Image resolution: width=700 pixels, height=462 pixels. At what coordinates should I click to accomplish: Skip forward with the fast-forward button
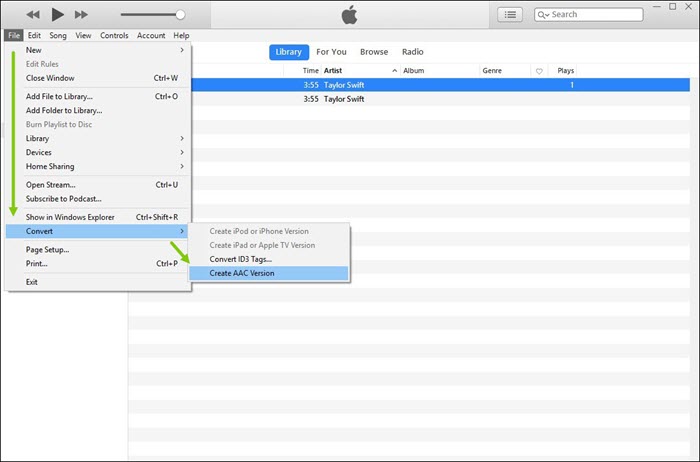point(81,15)
